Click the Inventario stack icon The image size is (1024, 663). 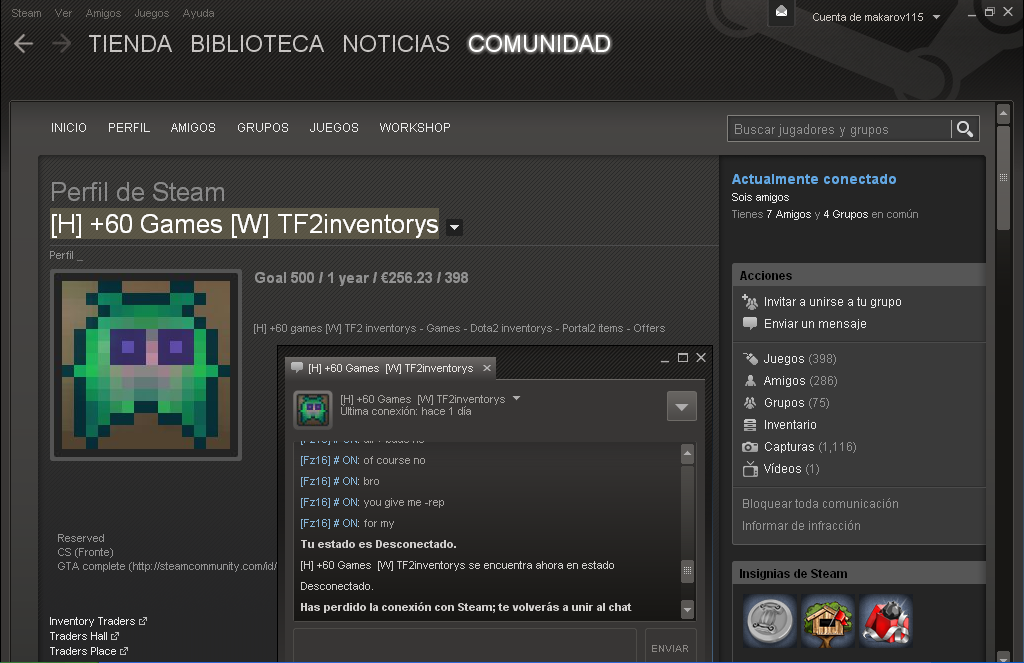[750, 425]
